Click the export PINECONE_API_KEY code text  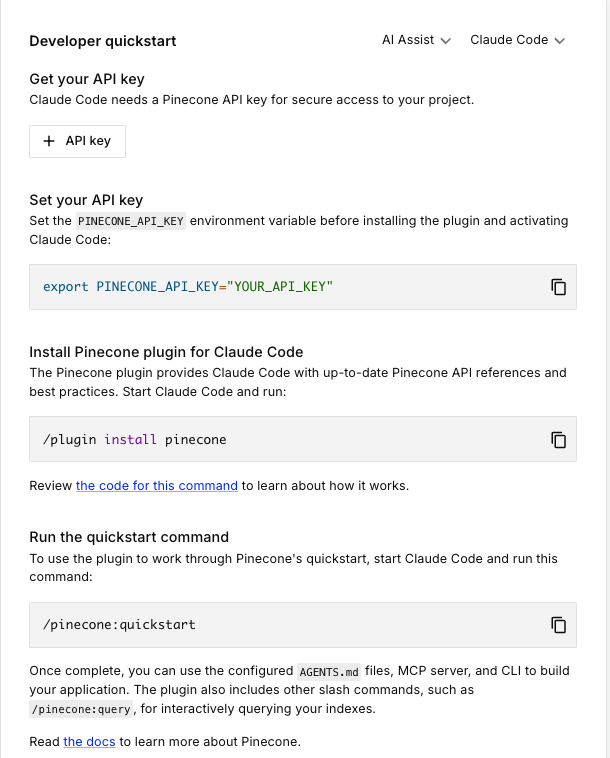[x=188, y=287]
